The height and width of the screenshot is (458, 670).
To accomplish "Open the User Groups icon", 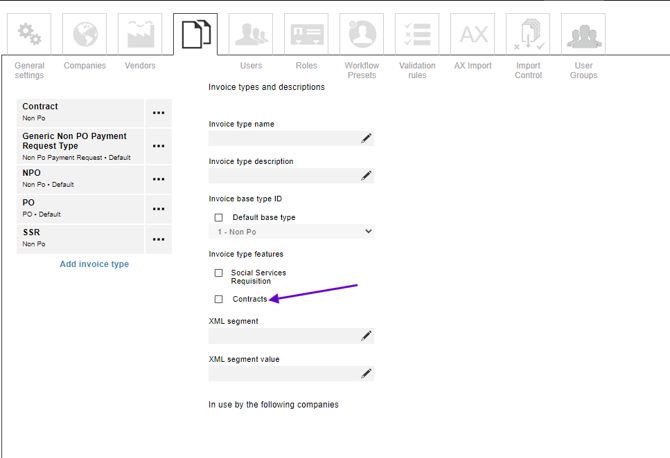I will tap(583, 34).
